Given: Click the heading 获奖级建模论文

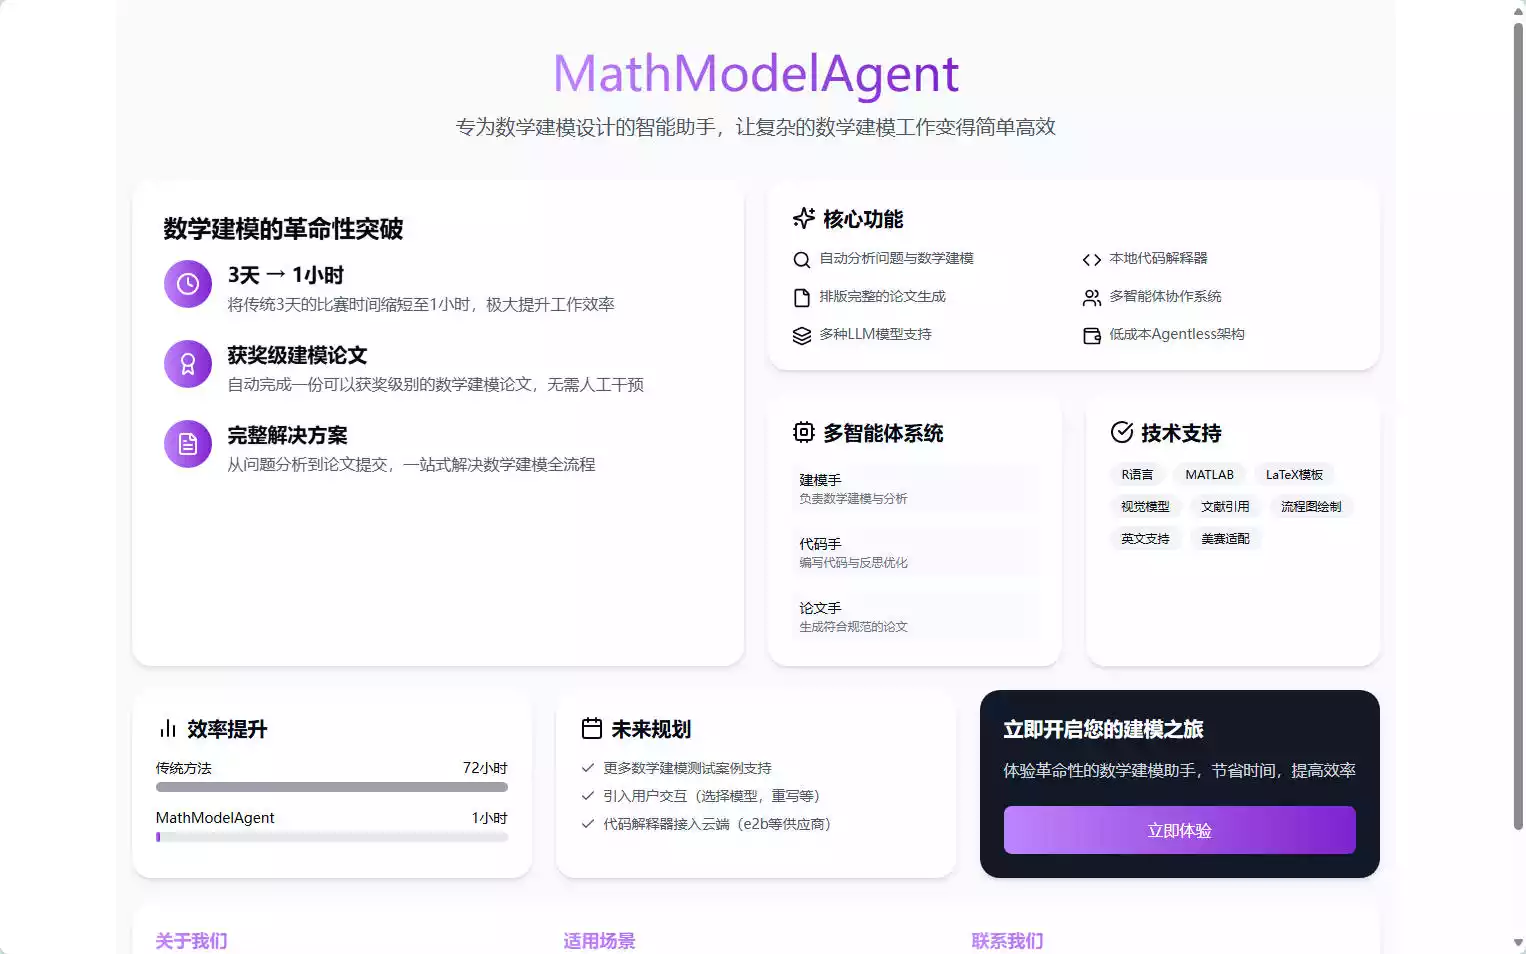Looking at the screenshot, I should (297, 355).
